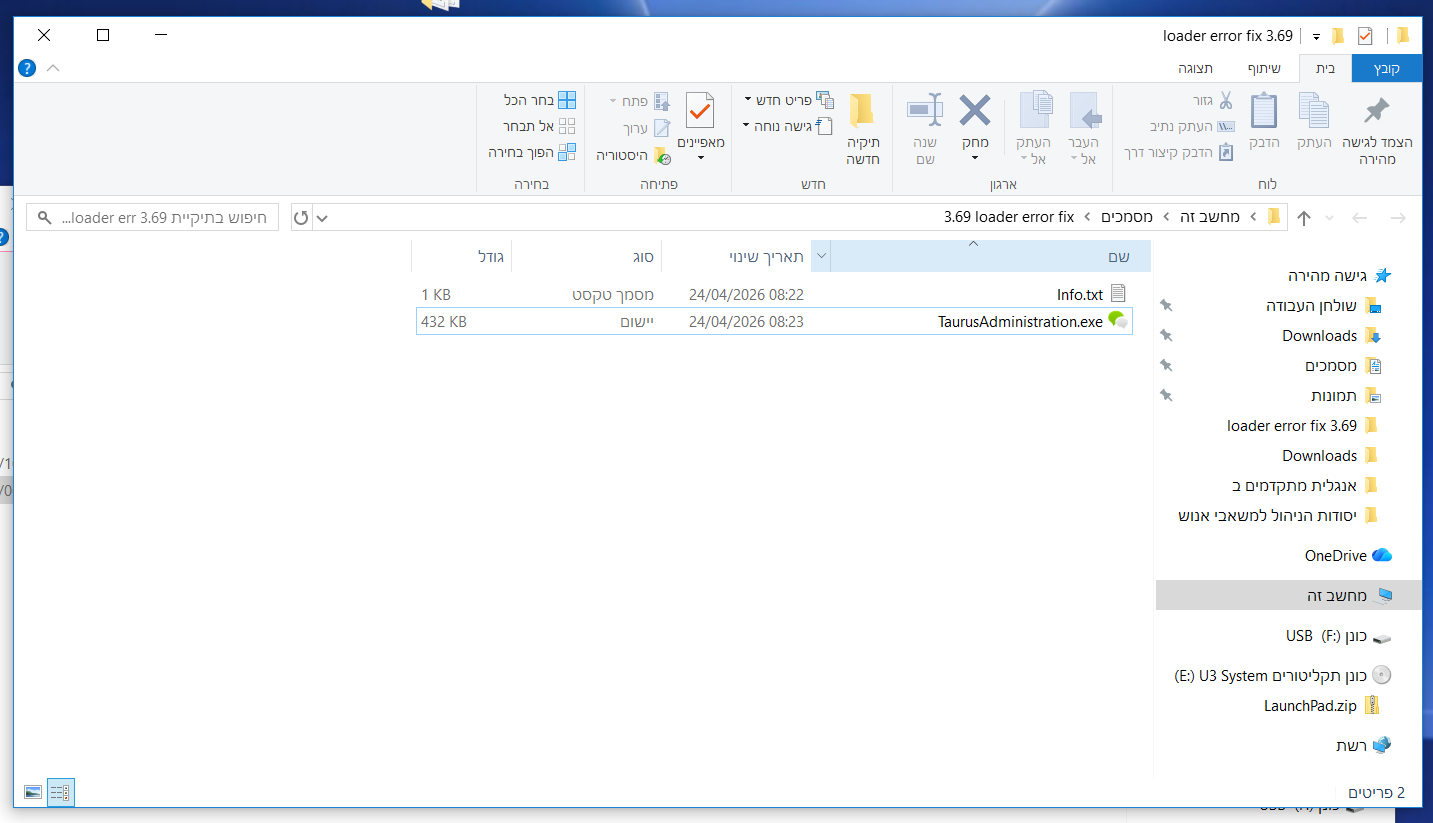Click the refresh icon beside the address bar

click(x=301, y=217)
